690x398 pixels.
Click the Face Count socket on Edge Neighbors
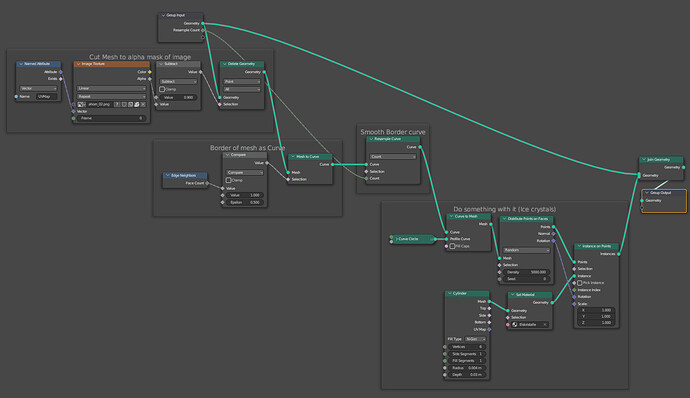click(x=207, y=183)
